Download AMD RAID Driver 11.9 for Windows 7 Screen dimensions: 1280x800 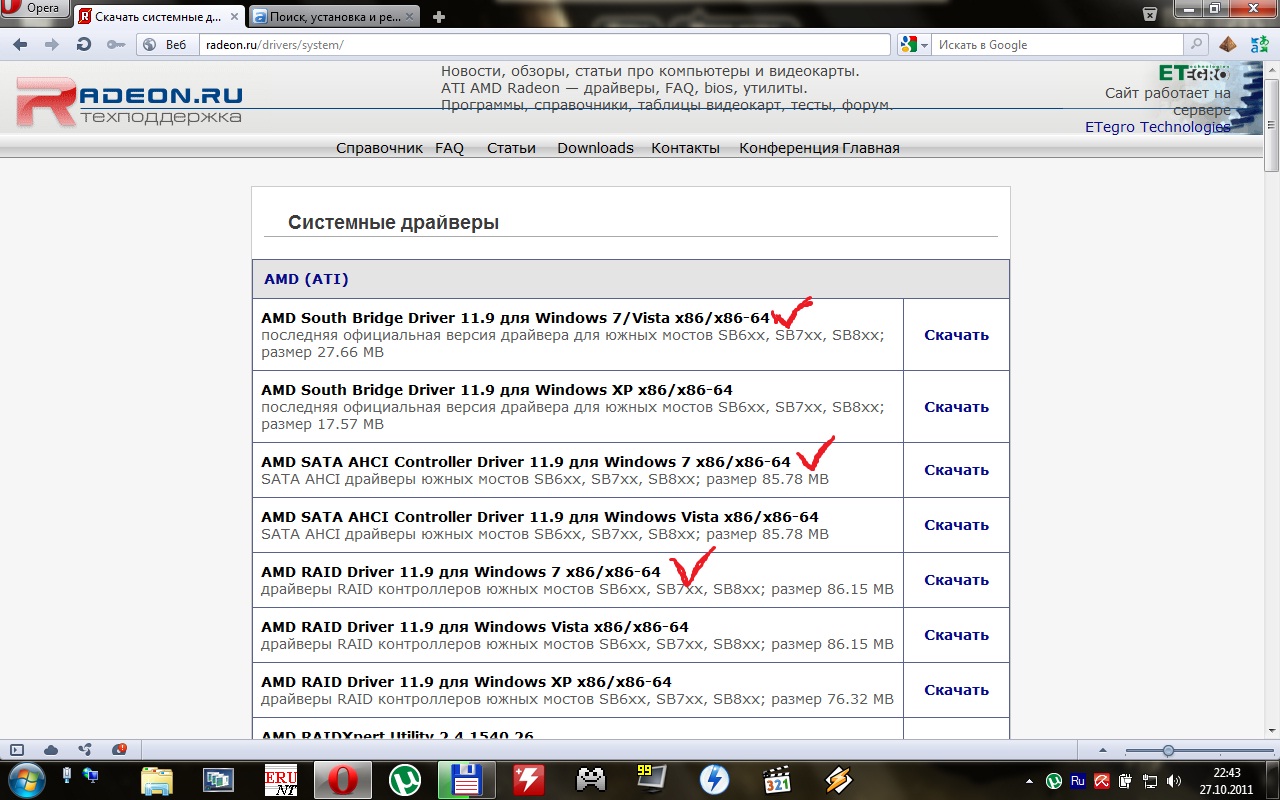(x=956, y=580)
